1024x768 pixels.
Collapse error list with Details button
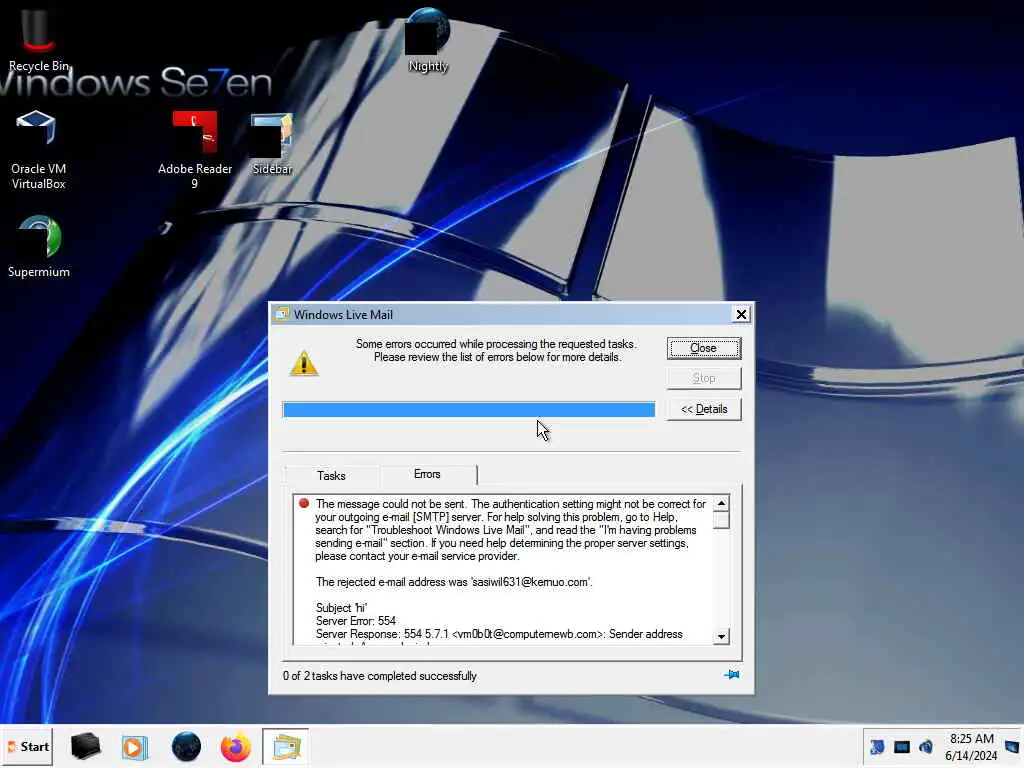click(x=703, y=409)
